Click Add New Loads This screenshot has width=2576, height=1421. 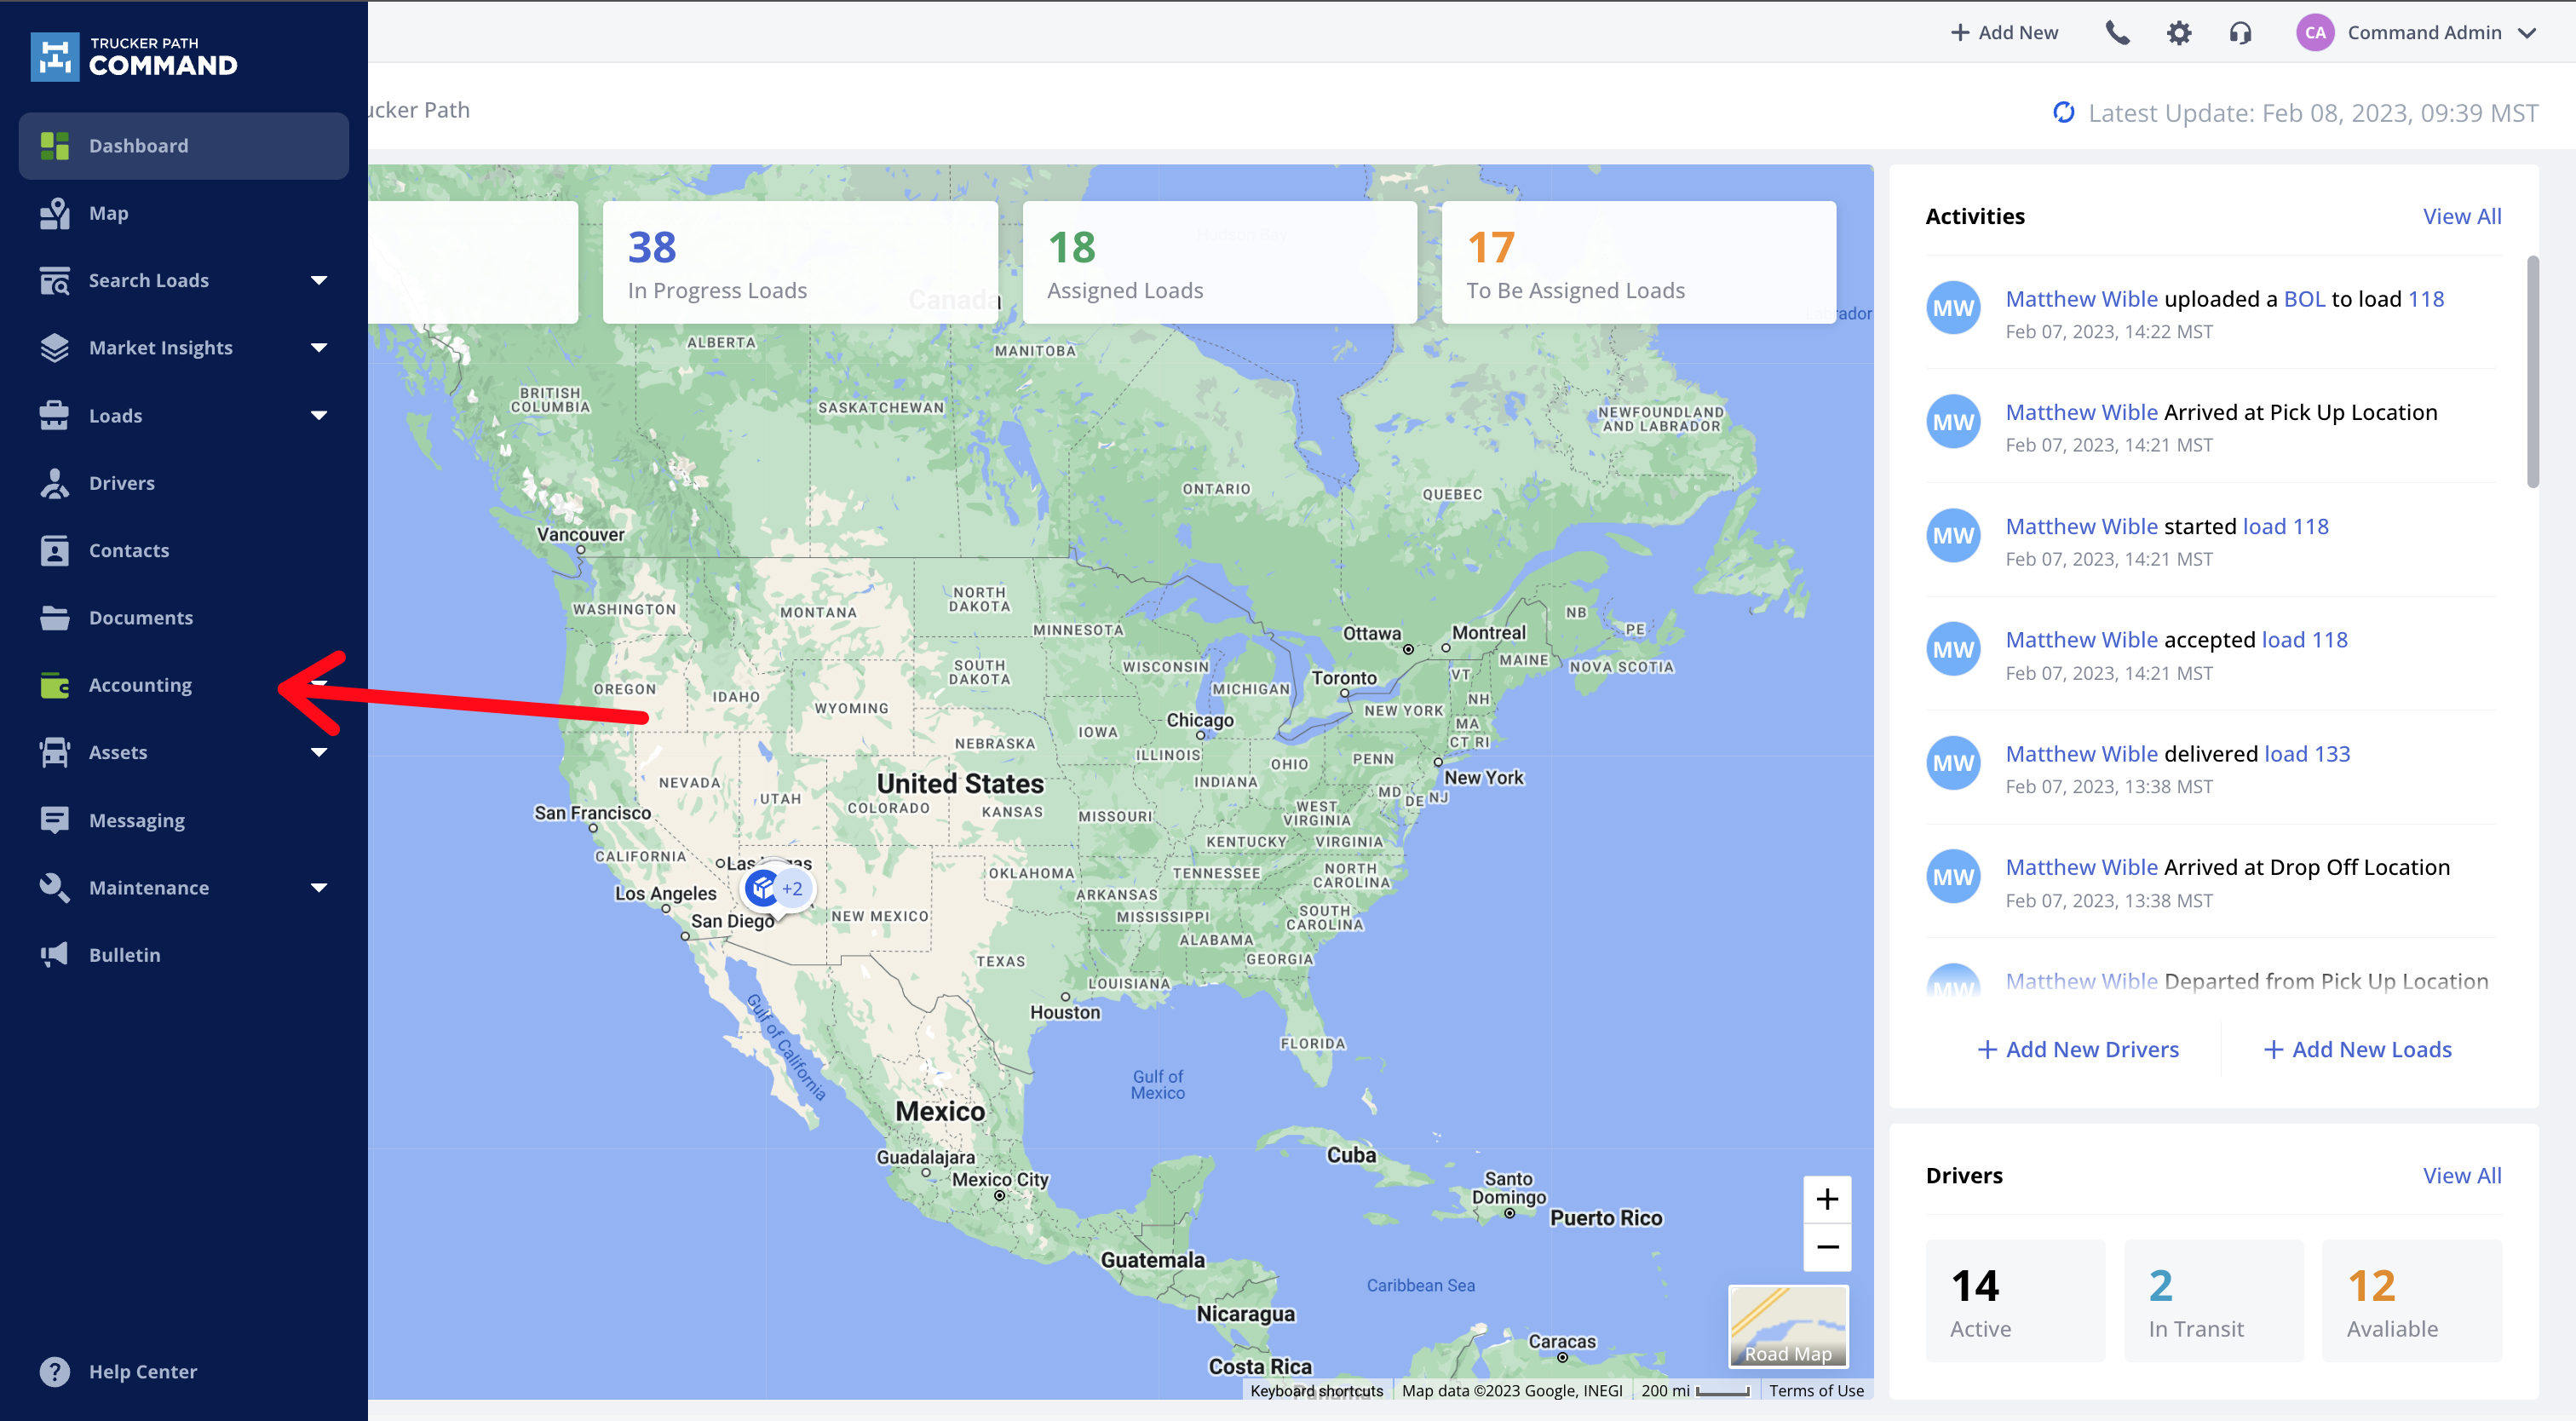(2358, 1049)
